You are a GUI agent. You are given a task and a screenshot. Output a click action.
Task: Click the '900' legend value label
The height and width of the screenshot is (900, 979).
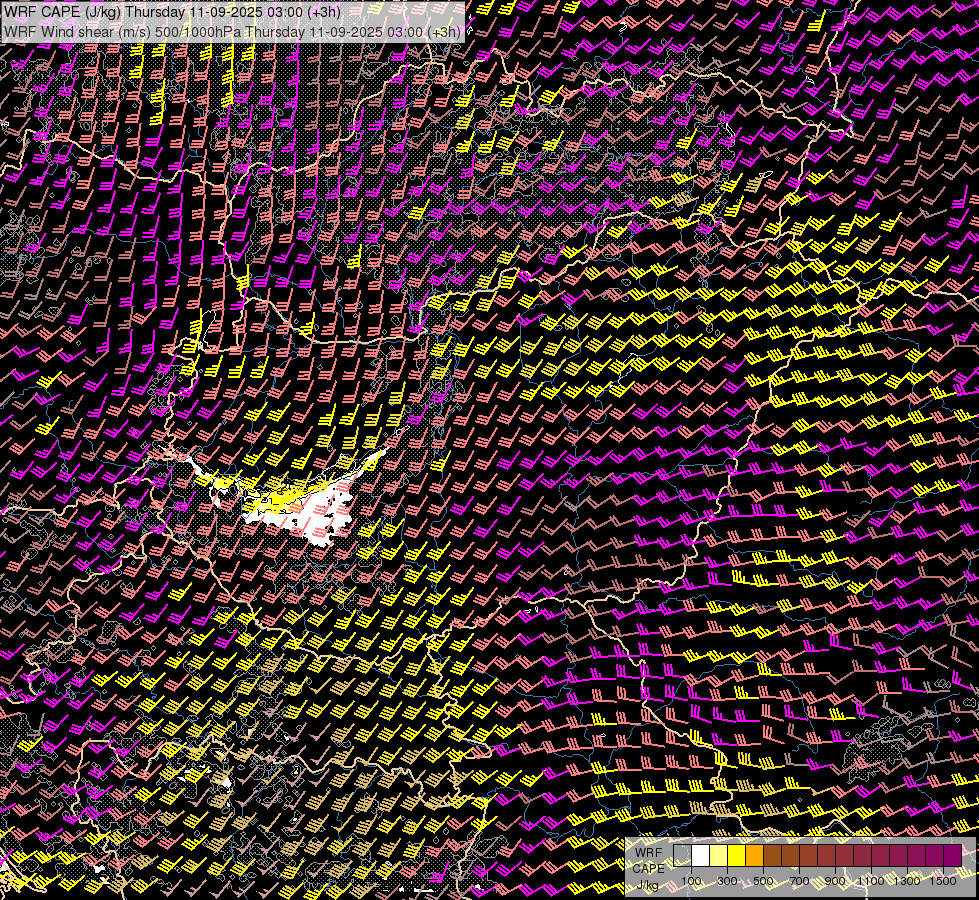tap(835, 881)
